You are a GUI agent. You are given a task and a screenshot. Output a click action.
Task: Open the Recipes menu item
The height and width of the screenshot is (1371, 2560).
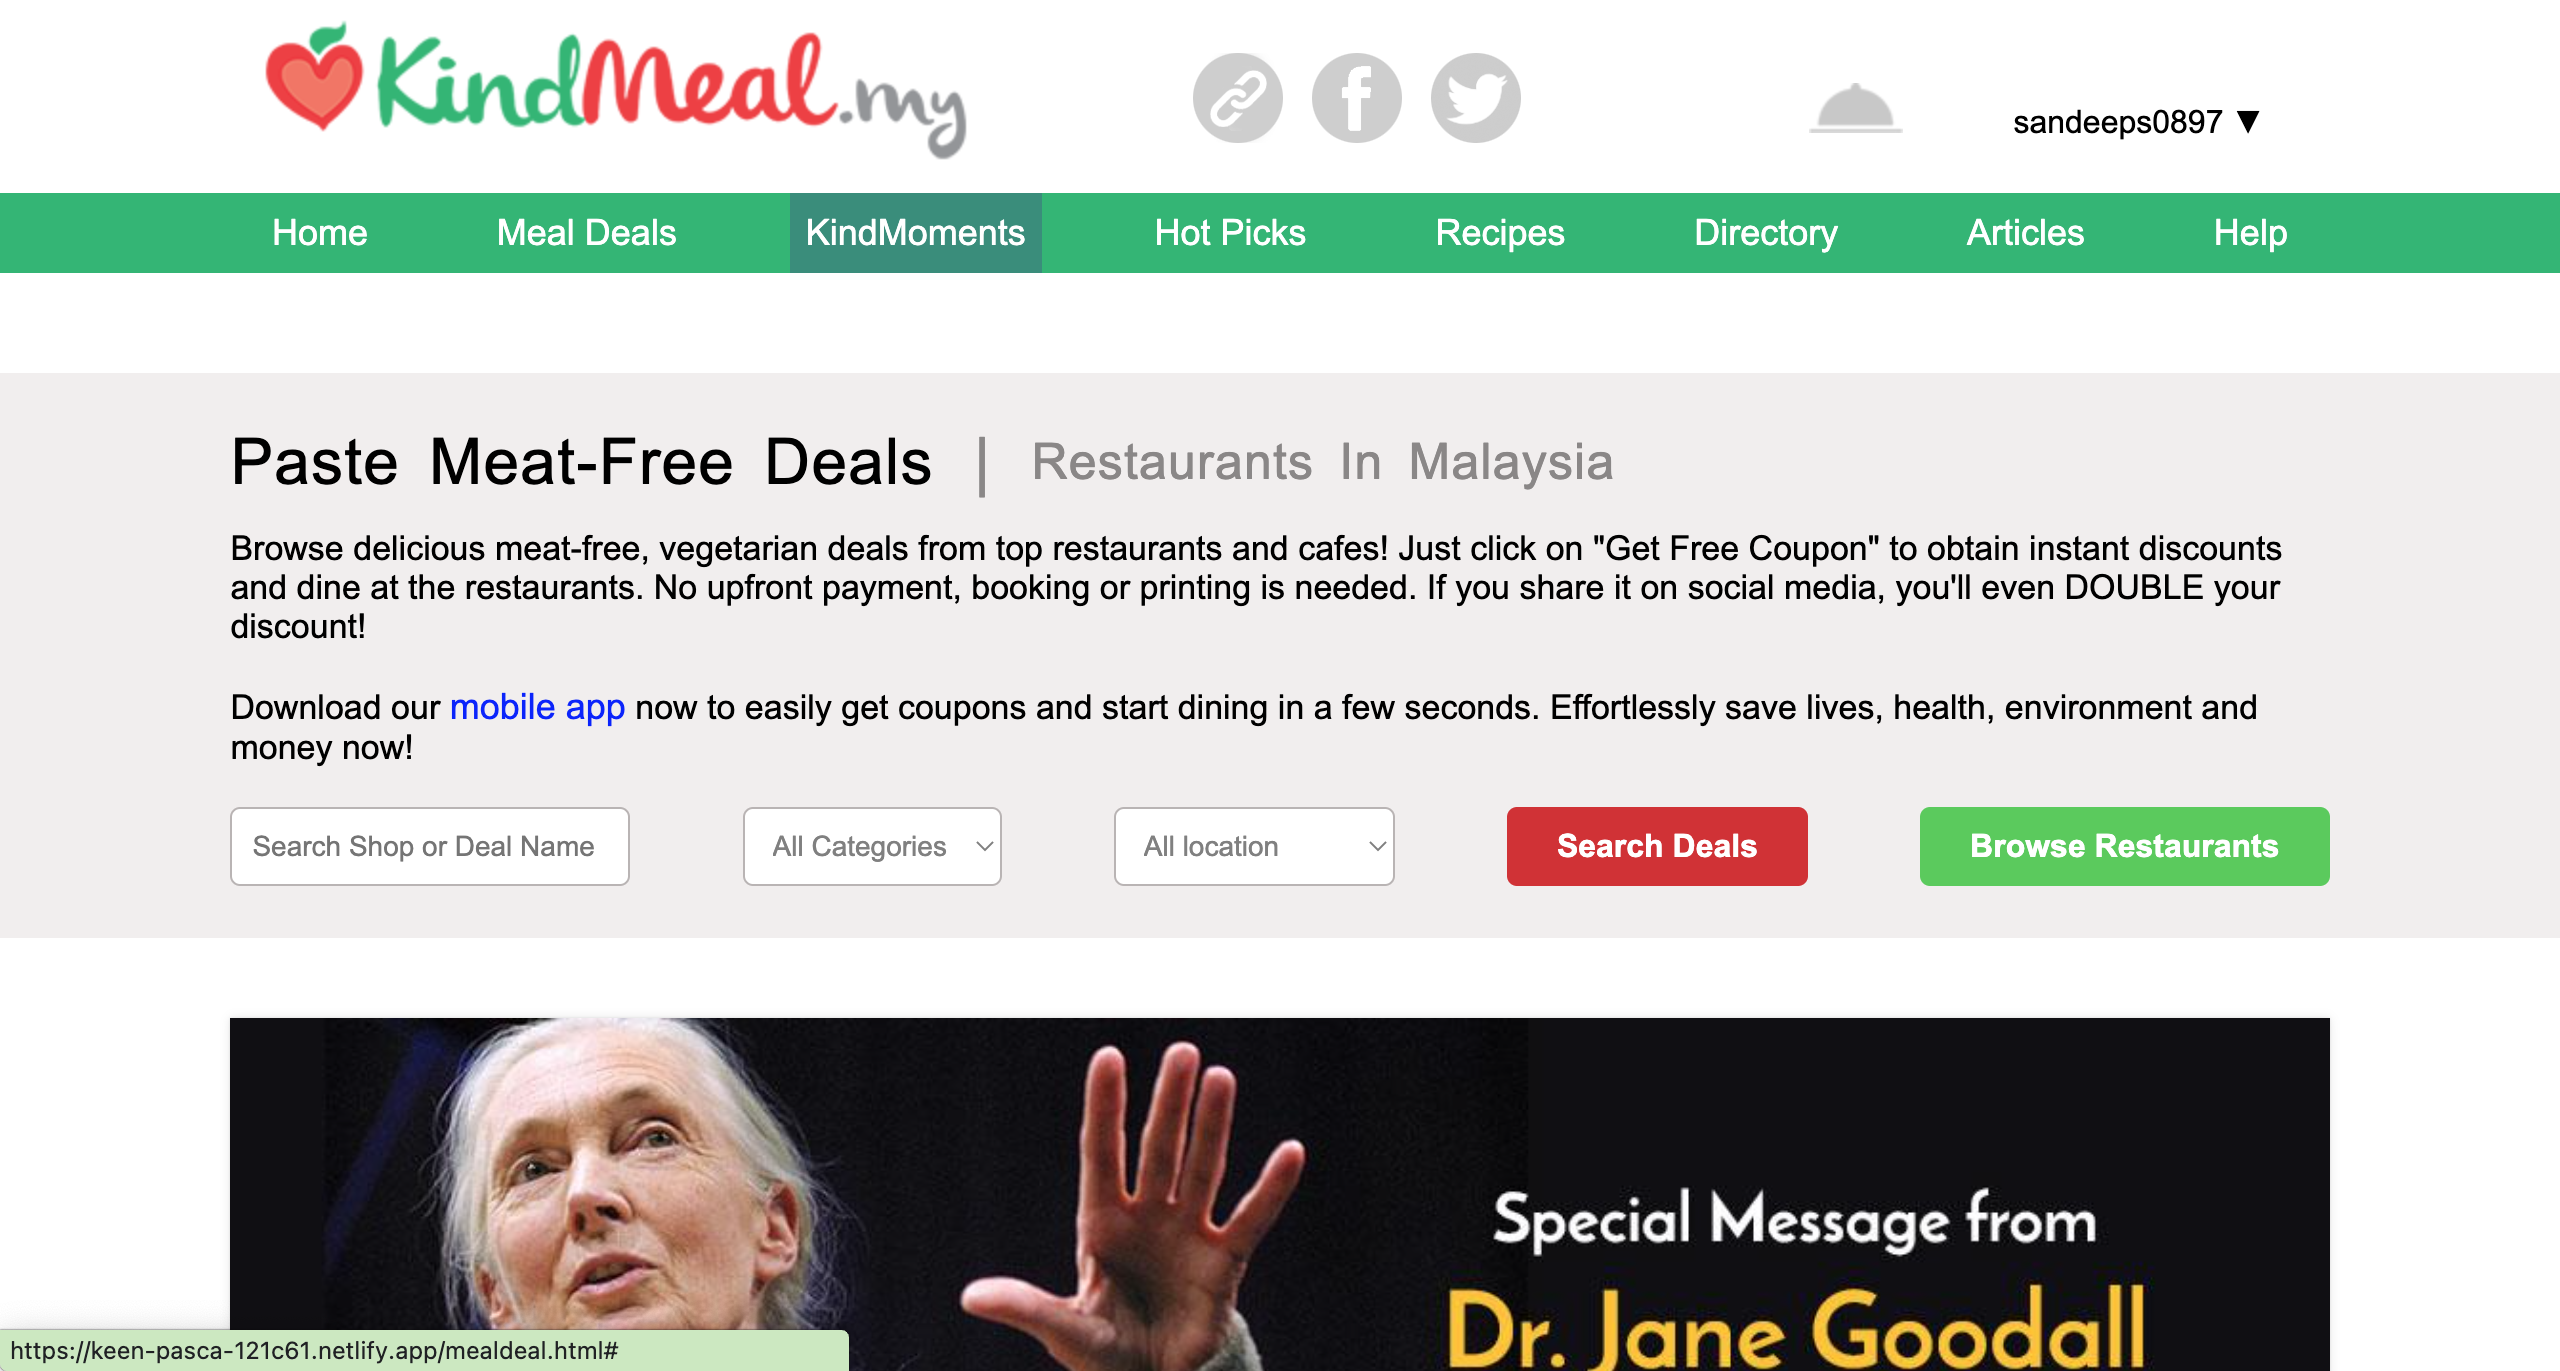click(1500, 233)
